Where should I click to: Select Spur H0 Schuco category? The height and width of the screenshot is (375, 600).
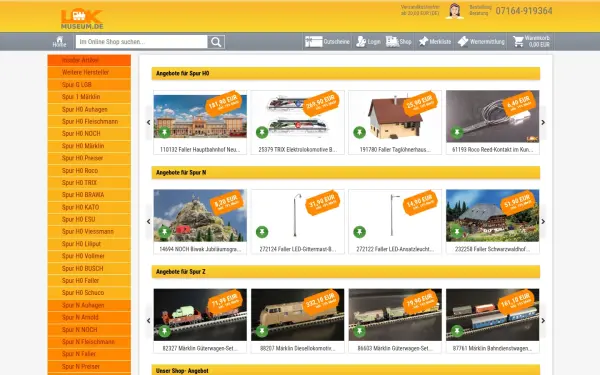[89, 293]
